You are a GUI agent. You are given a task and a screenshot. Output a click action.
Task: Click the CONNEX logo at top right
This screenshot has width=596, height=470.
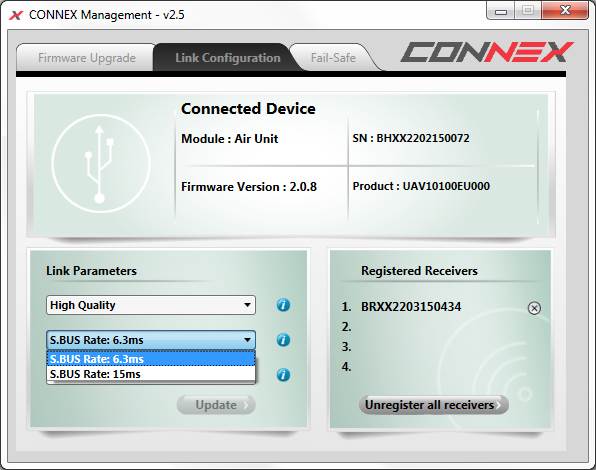point(487,52)
